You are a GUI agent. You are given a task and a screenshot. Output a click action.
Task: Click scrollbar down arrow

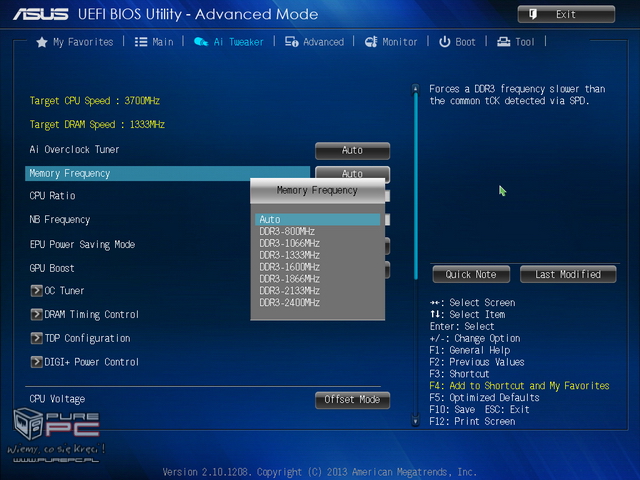(x=416, y=421)
